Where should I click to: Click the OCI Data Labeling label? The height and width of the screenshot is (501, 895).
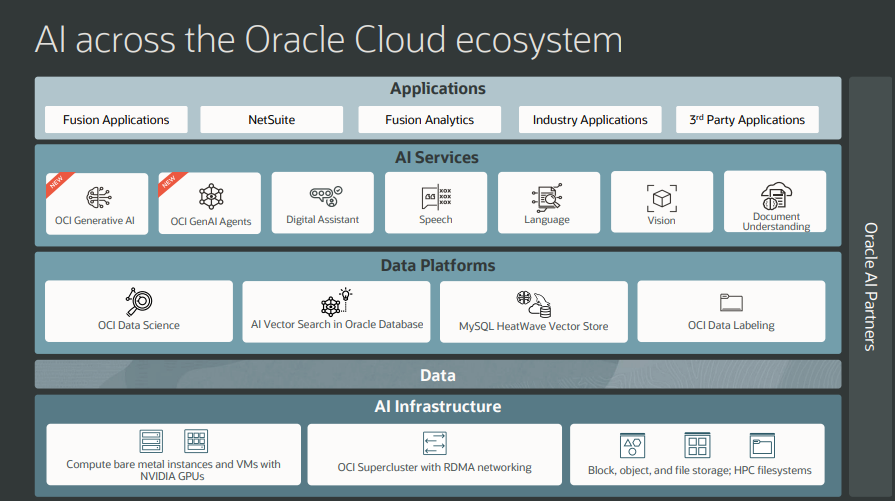coord(731,325)
